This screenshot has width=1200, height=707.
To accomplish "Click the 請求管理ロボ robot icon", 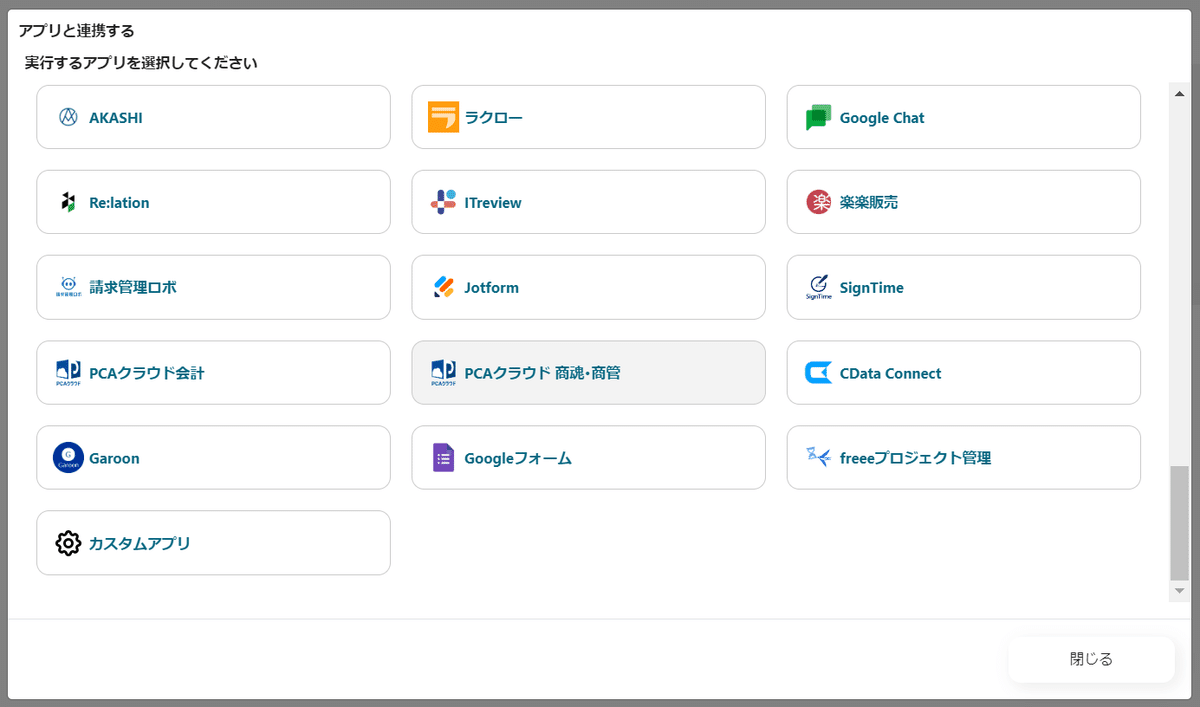I will 68,287.
